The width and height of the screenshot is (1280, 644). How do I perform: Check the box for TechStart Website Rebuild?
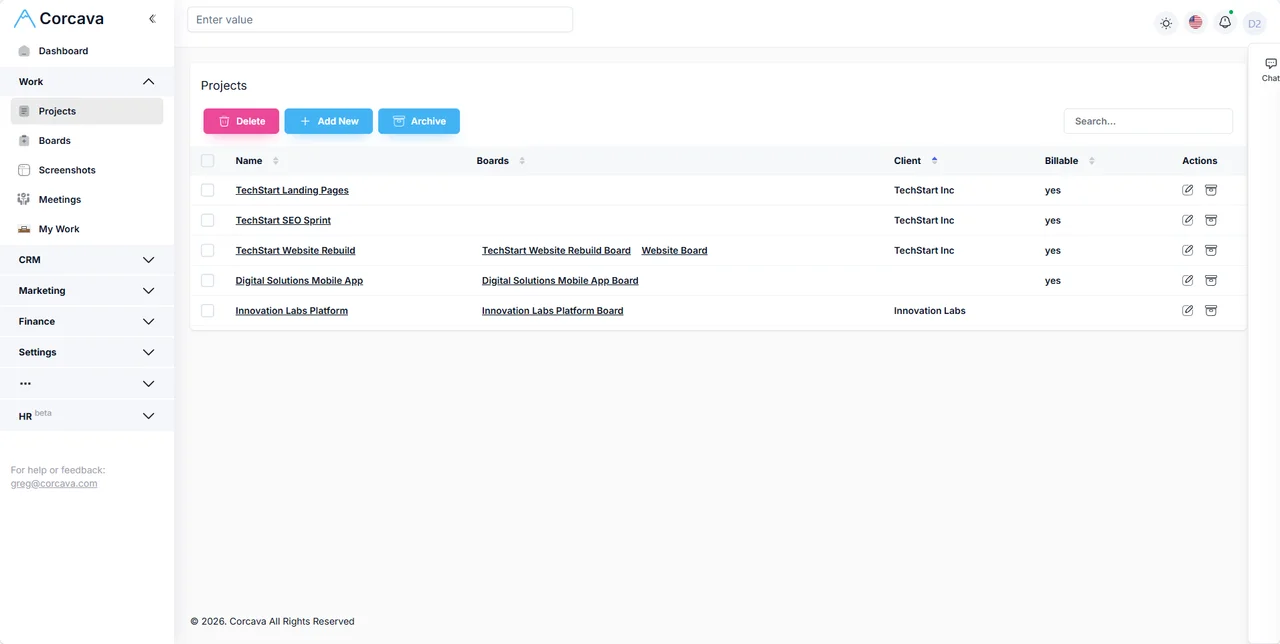pos(207,250)
